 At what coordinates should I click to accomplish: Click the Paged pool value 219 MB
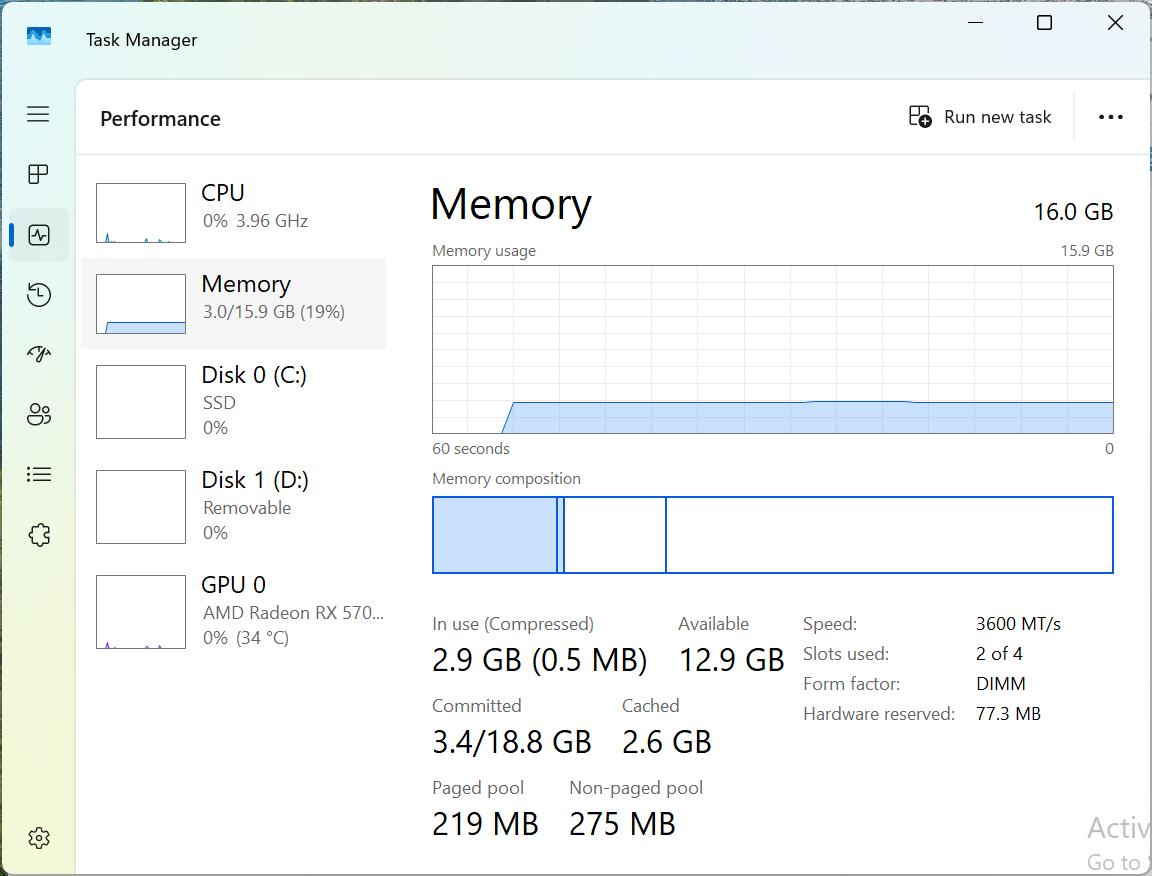485,824
